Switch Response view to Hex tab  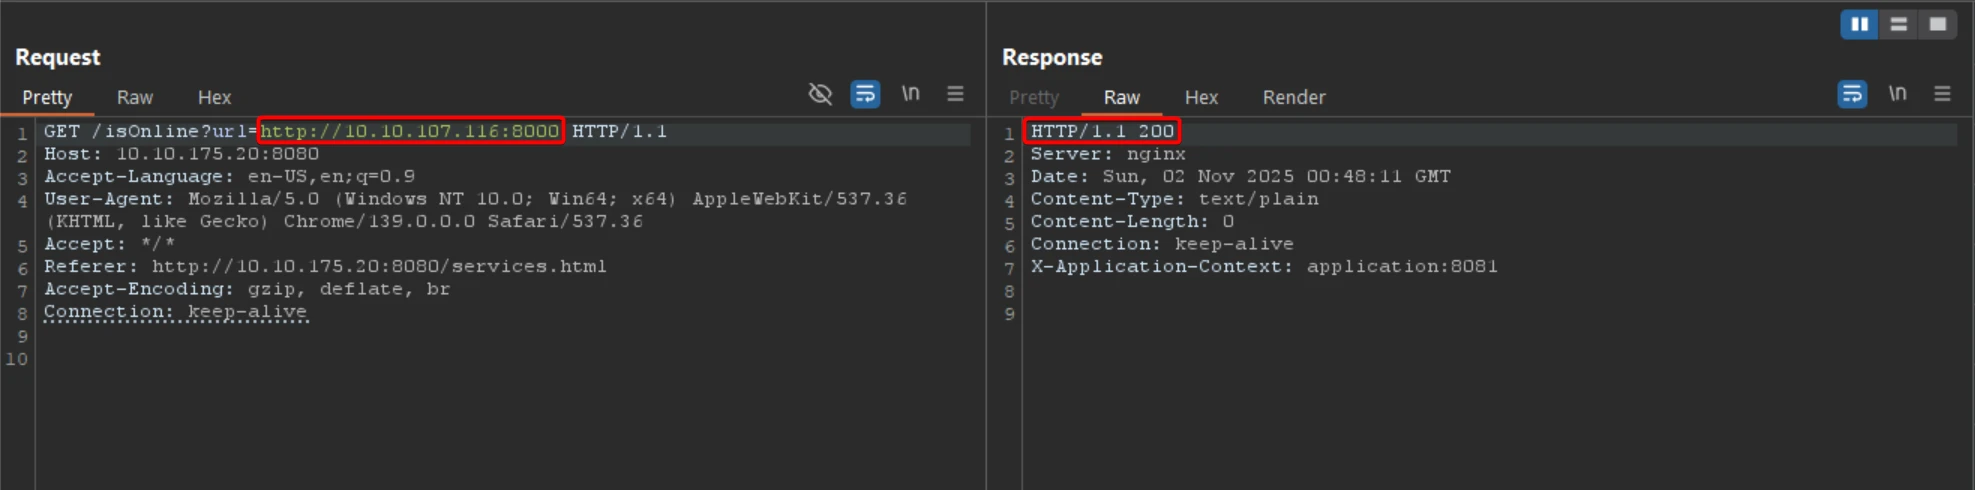(x=1201, y=98)
